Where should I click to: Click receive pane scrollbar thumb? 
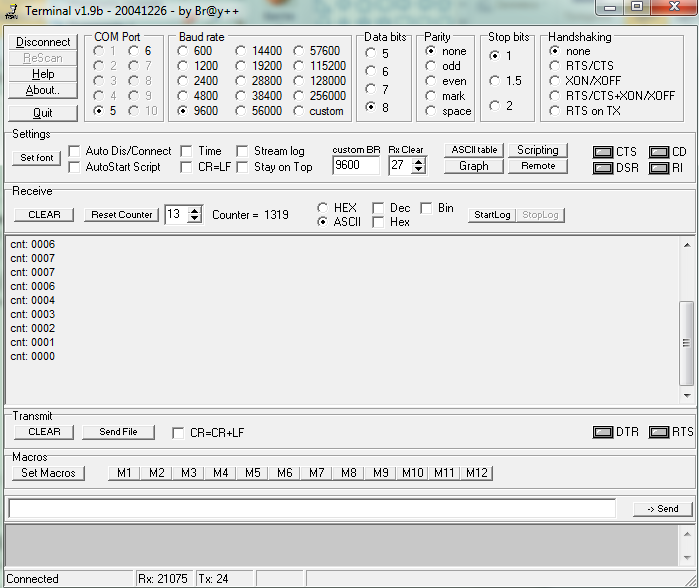coord(687,343)
